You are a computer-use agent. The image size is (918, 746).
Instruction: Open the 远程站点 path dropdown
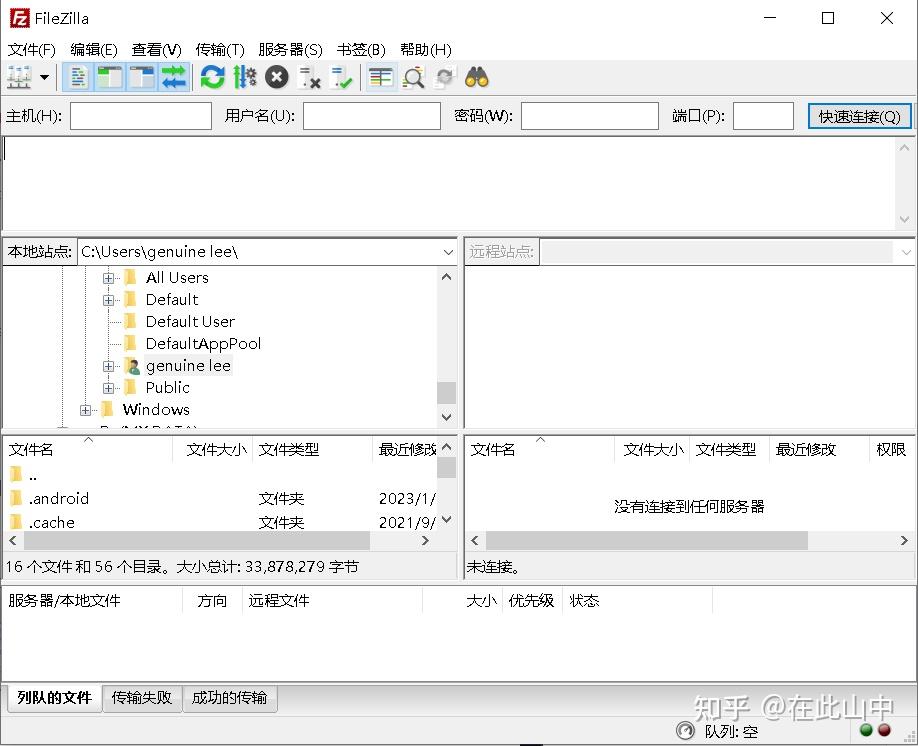[x=906, y=252]
